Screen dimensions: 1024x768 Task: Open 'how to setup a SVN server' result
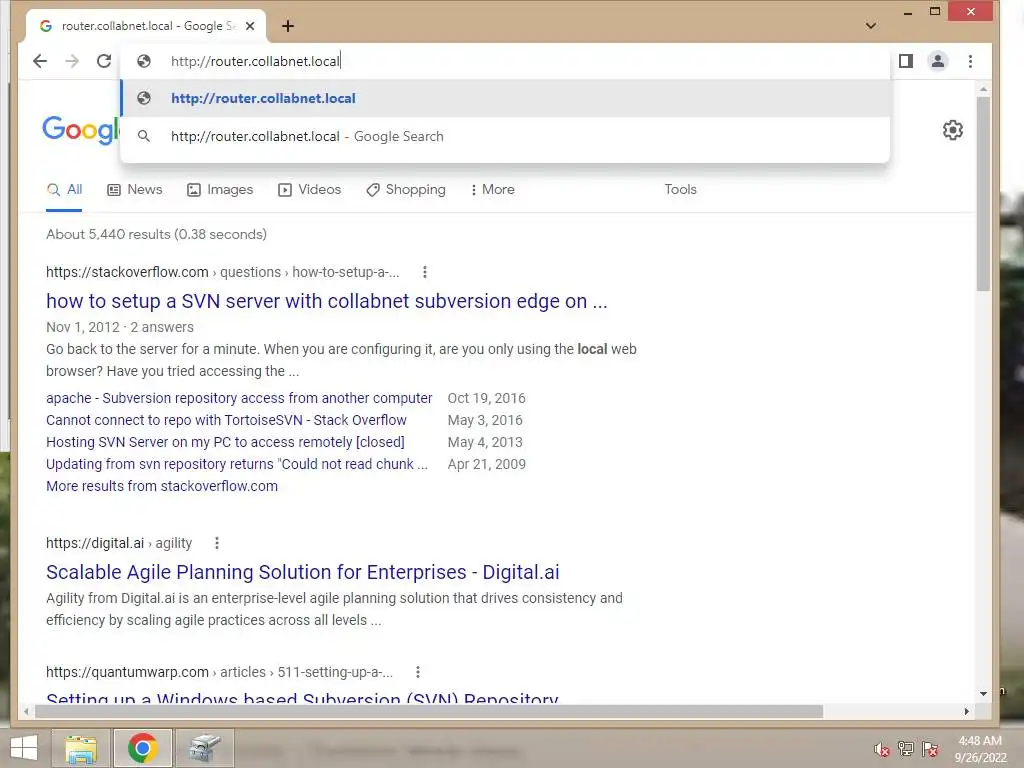click(327, 302)
